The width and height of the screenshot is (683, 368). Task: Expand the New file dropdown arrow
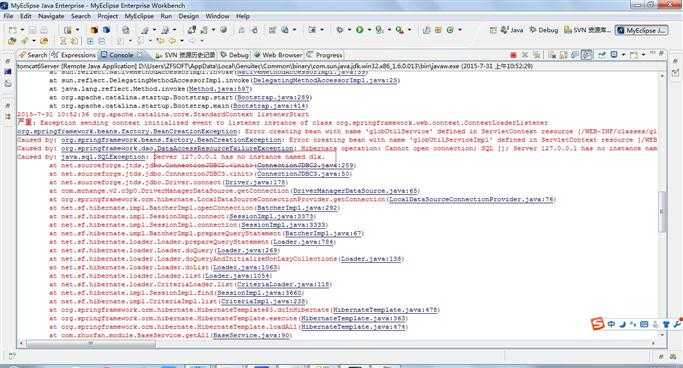(22, 30)
